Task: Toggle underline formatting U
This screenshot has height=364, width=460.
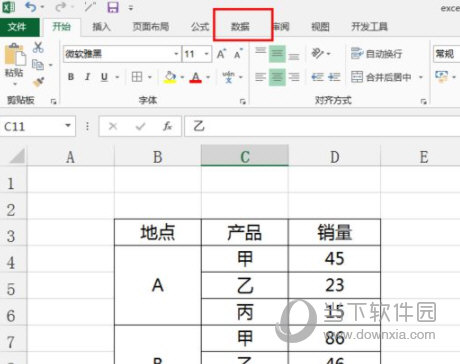Action: click(104, 77)
